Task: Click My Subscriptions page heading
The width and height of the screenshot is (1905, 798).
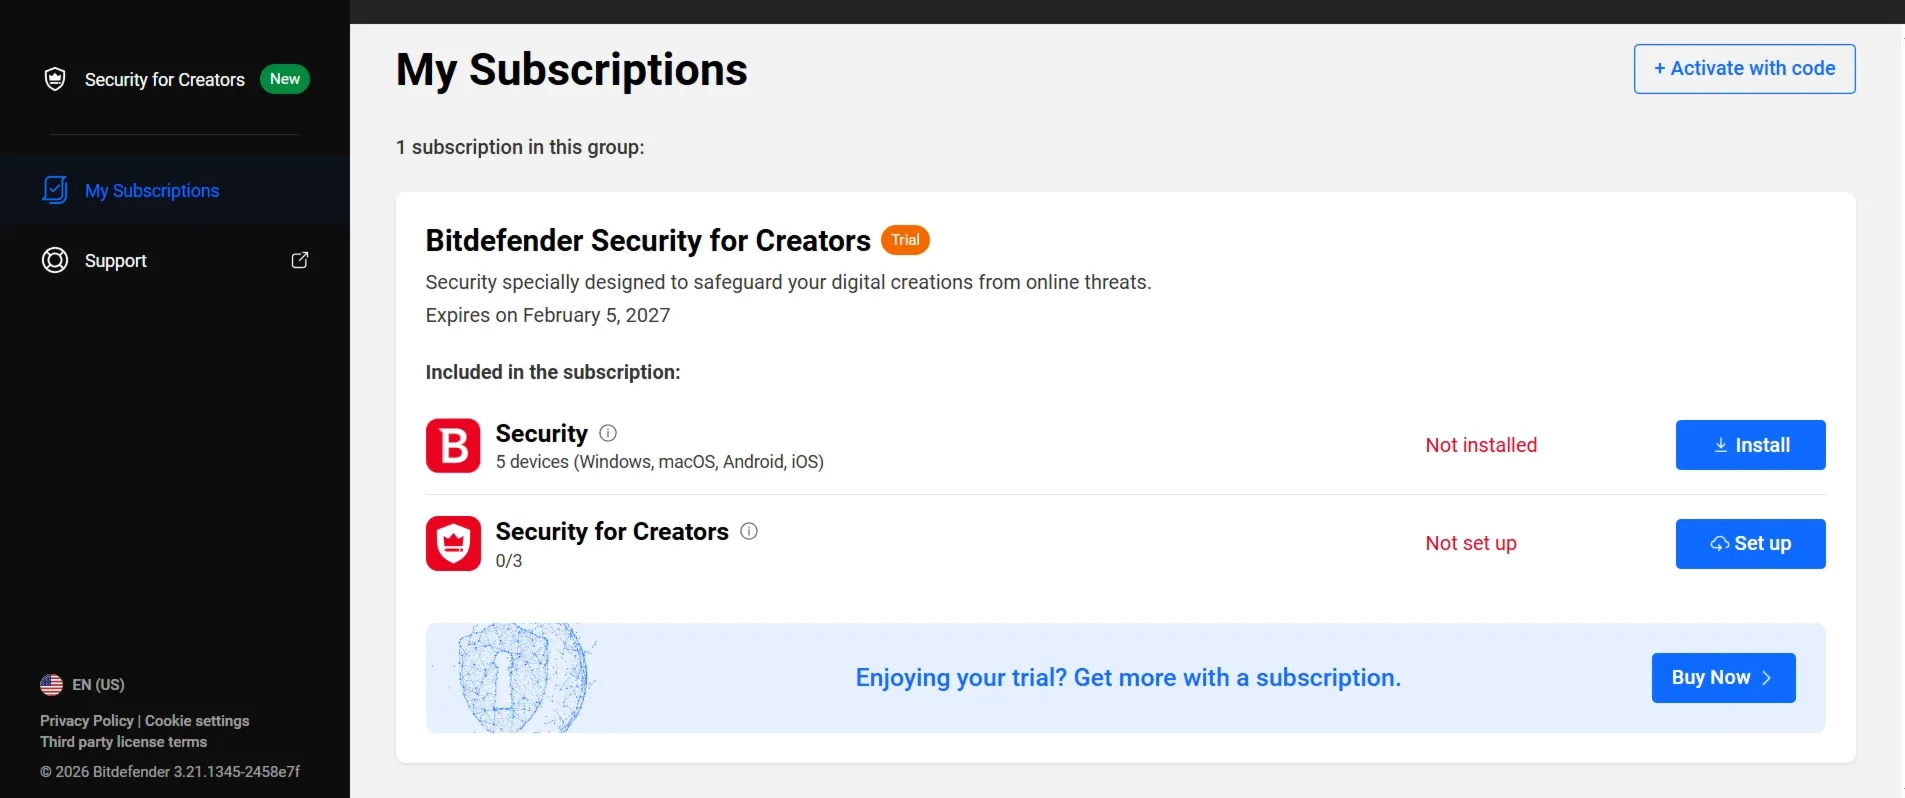Action: pyautogui.click(x=572, y=70)
